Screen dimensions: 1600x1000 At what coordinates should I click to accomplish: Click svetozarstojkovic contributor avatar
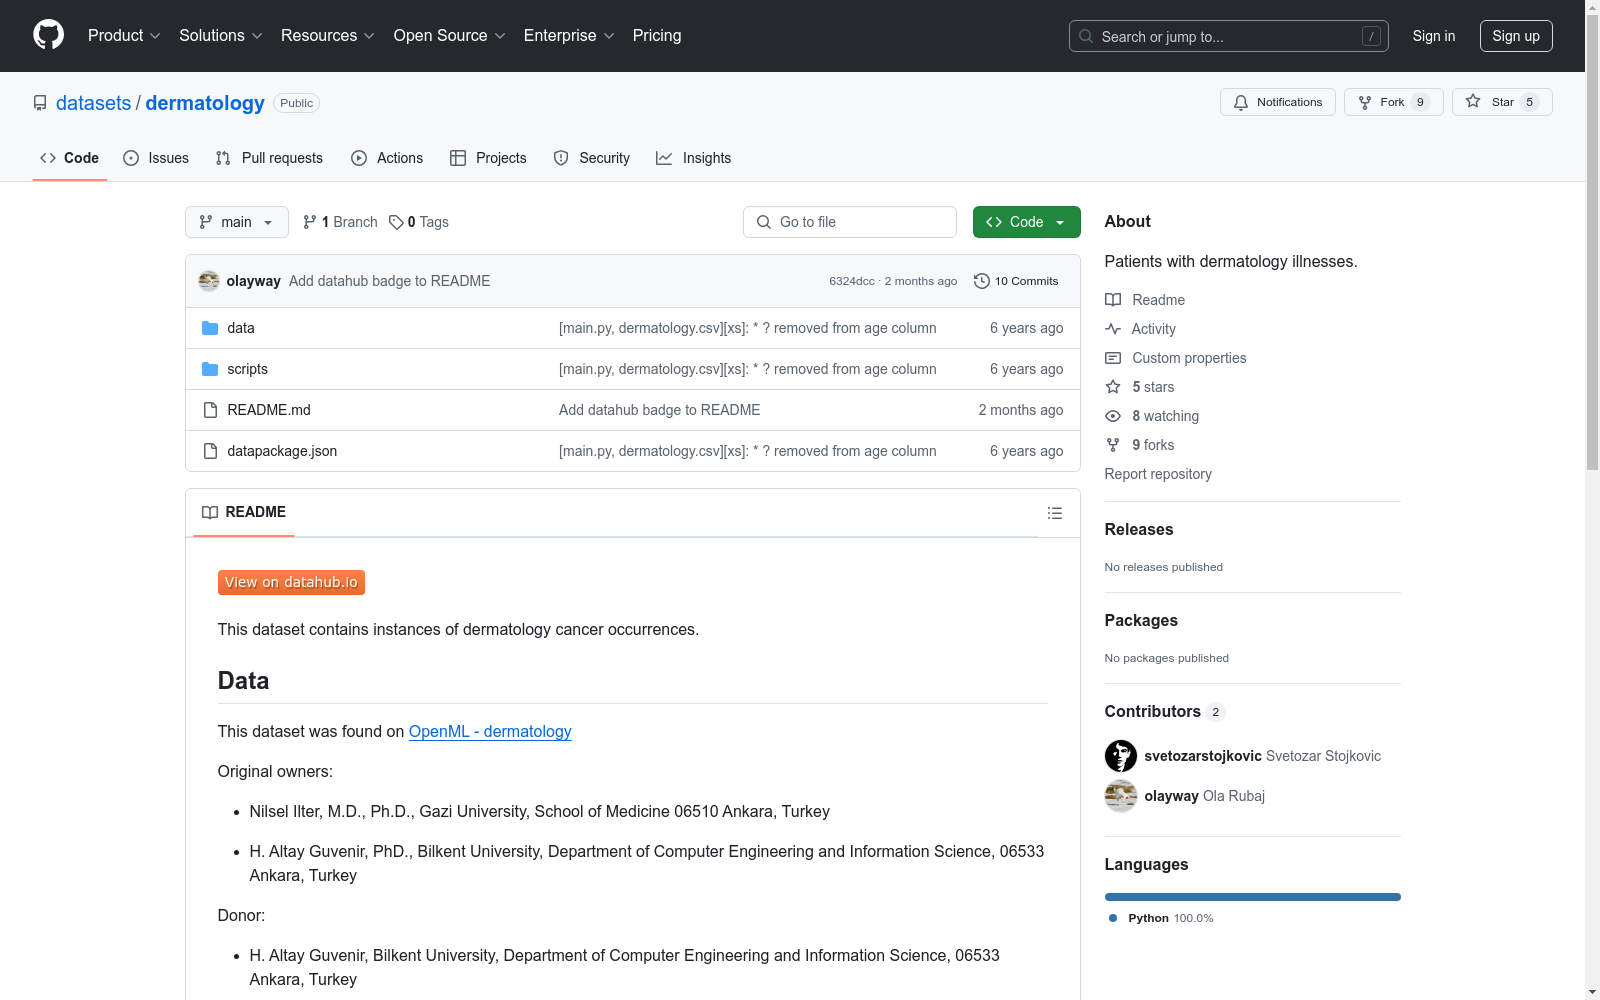1121,756
